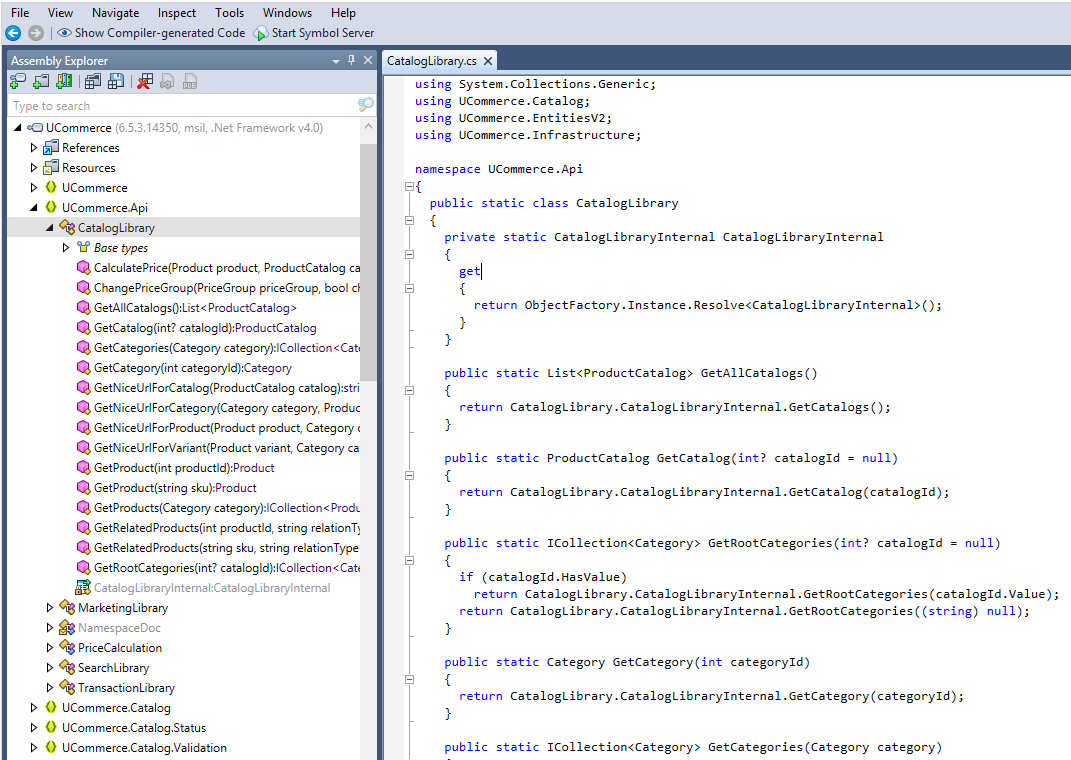Click the Start Symbol Server button
Screen dimensions: 1071x760
(x=314, y=33)
